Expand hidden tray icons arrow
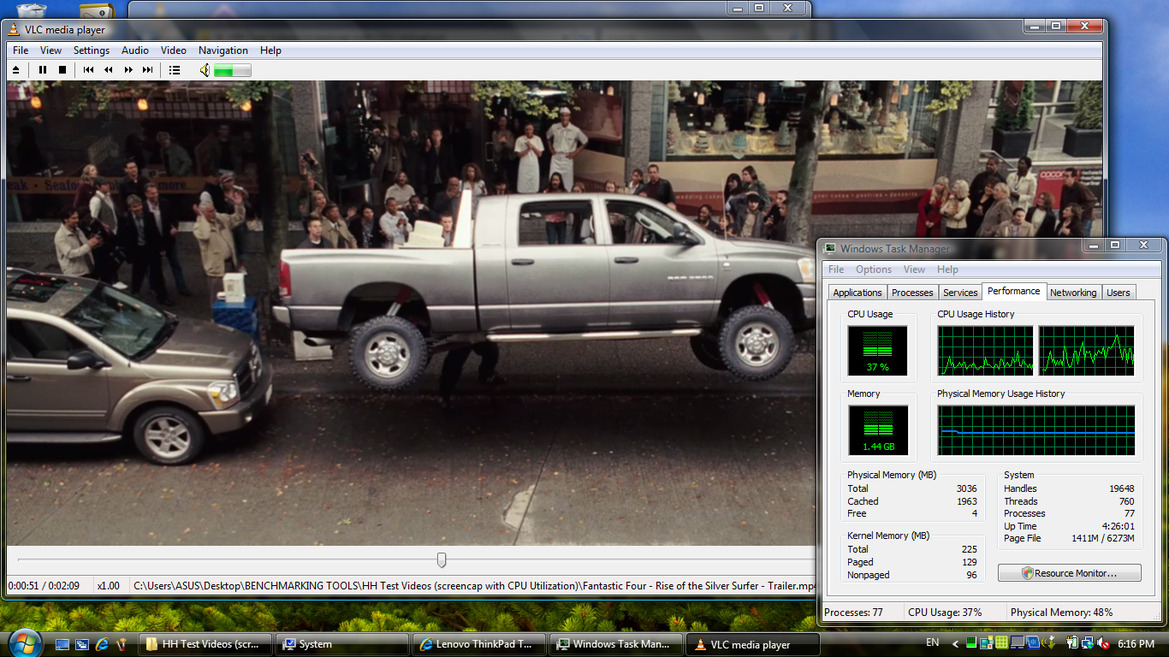The height and width of the screenshot is (657, 1169). click(x=955, y=643)
